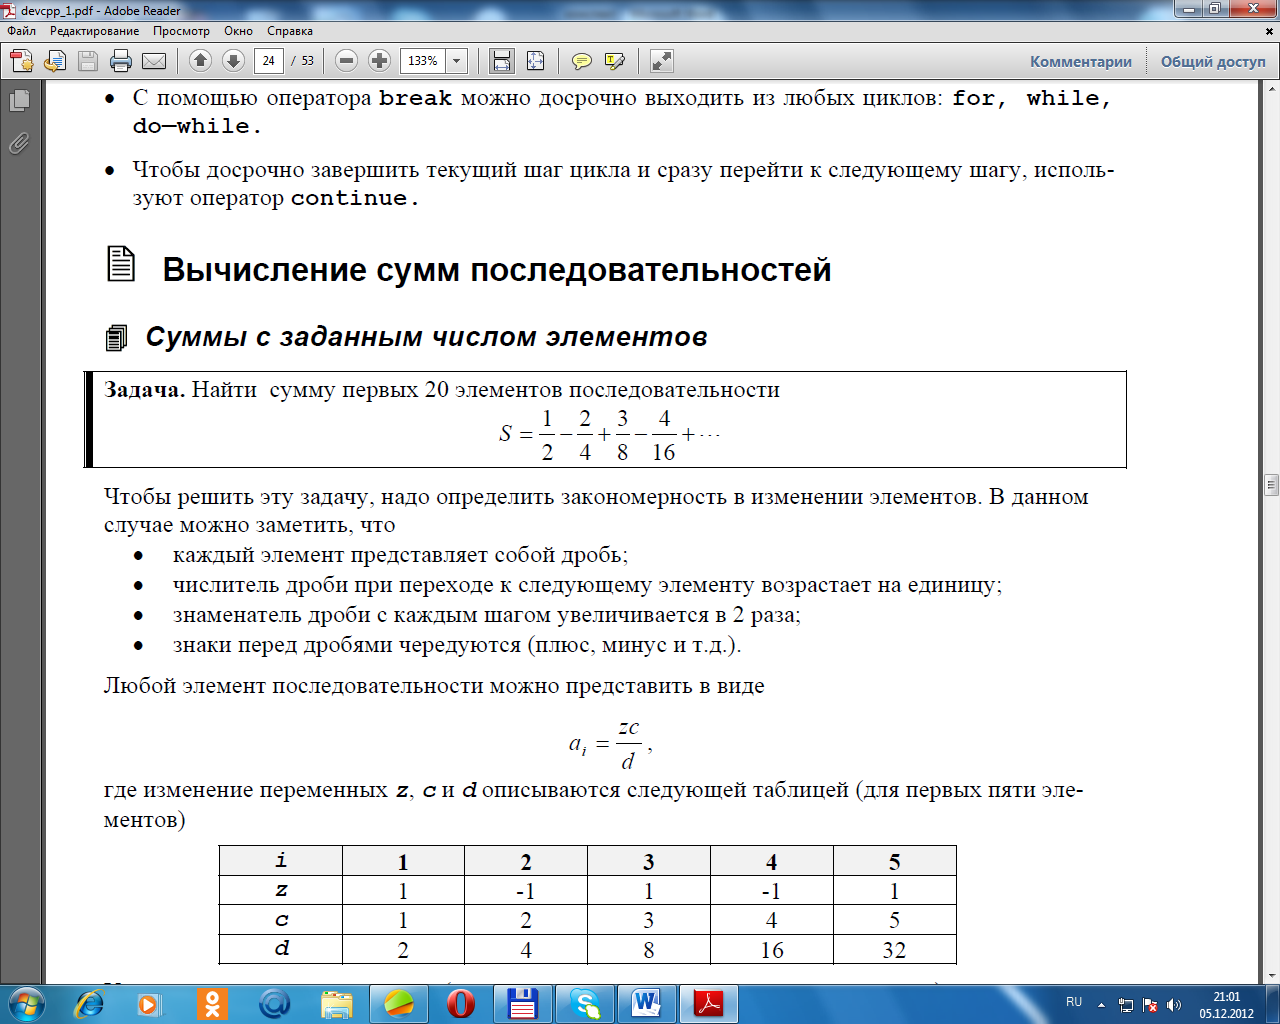Viewport: 1280px width, 1024px height.
Task: Launch Internet Explorer from the taskbar
Action: point(88,1003)
